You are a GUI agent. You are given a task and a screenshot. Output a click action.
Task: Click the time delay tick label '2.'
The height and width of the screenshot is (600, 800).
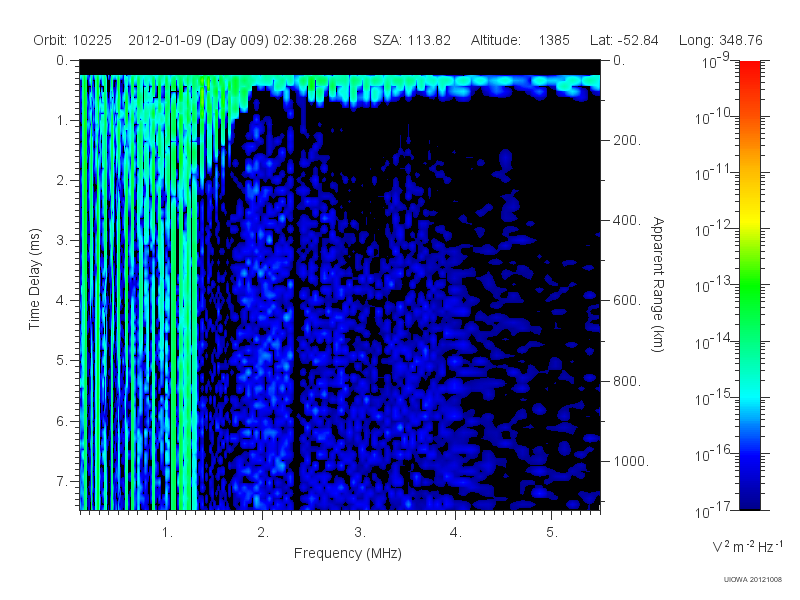point(62,181)
